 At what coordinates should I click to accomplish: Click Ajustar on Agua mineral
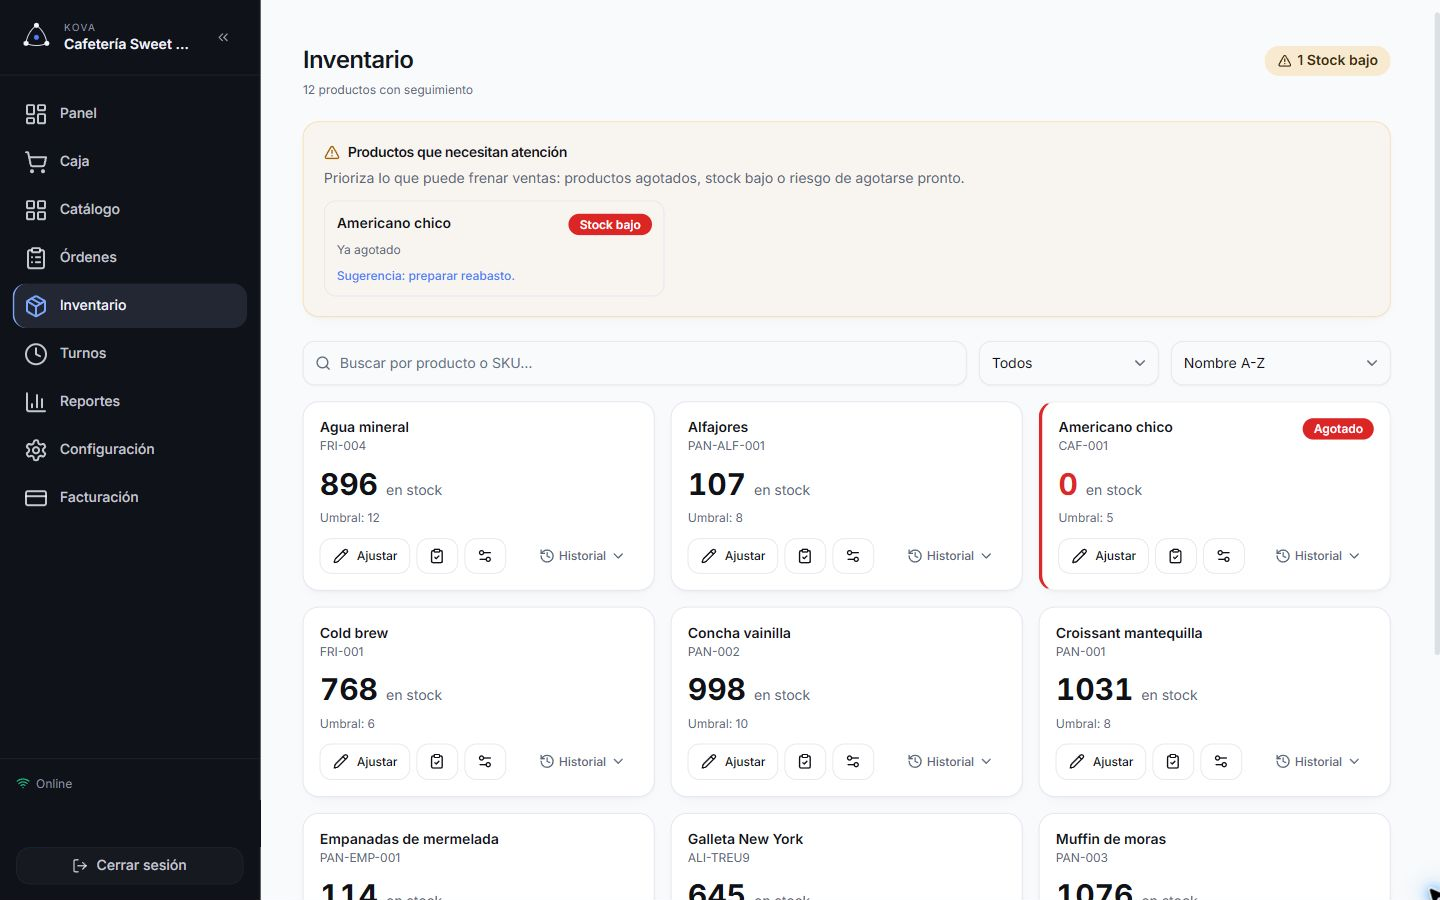point(365,556)
